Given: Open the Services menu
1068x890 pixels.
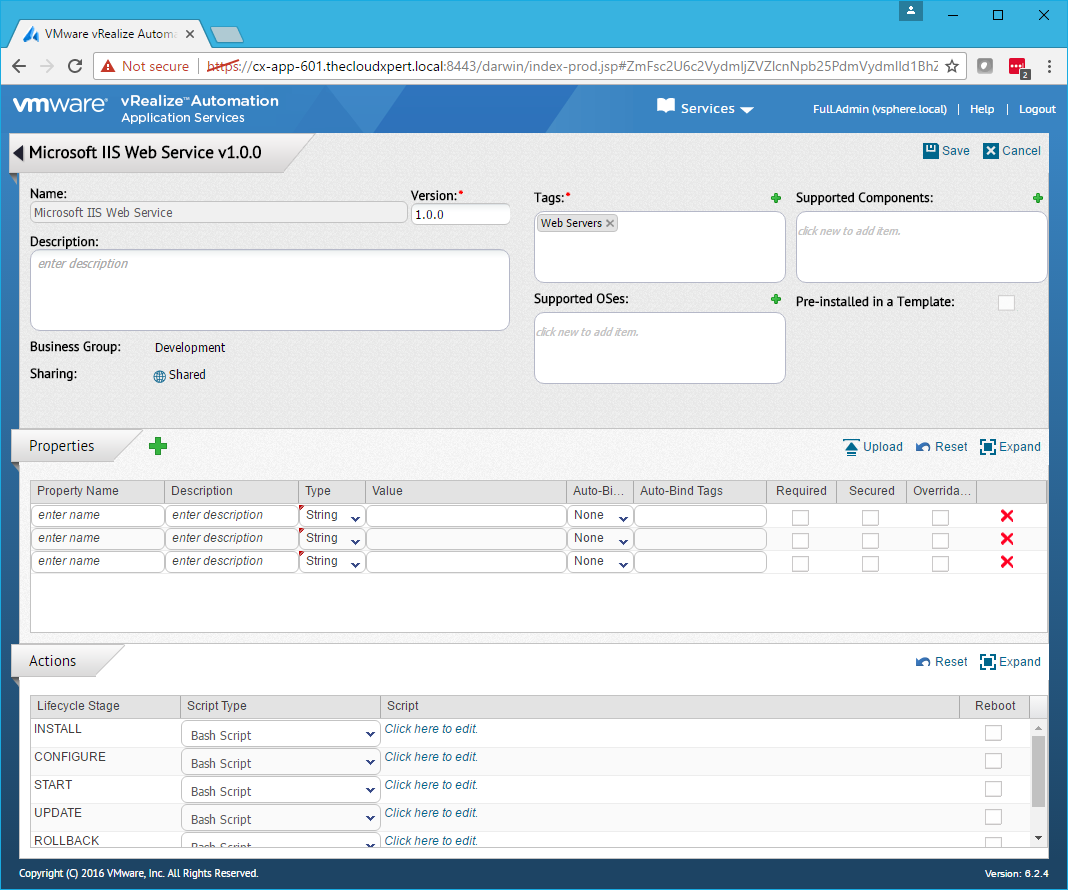Looking at the screenshot, I should pos(705,109).
